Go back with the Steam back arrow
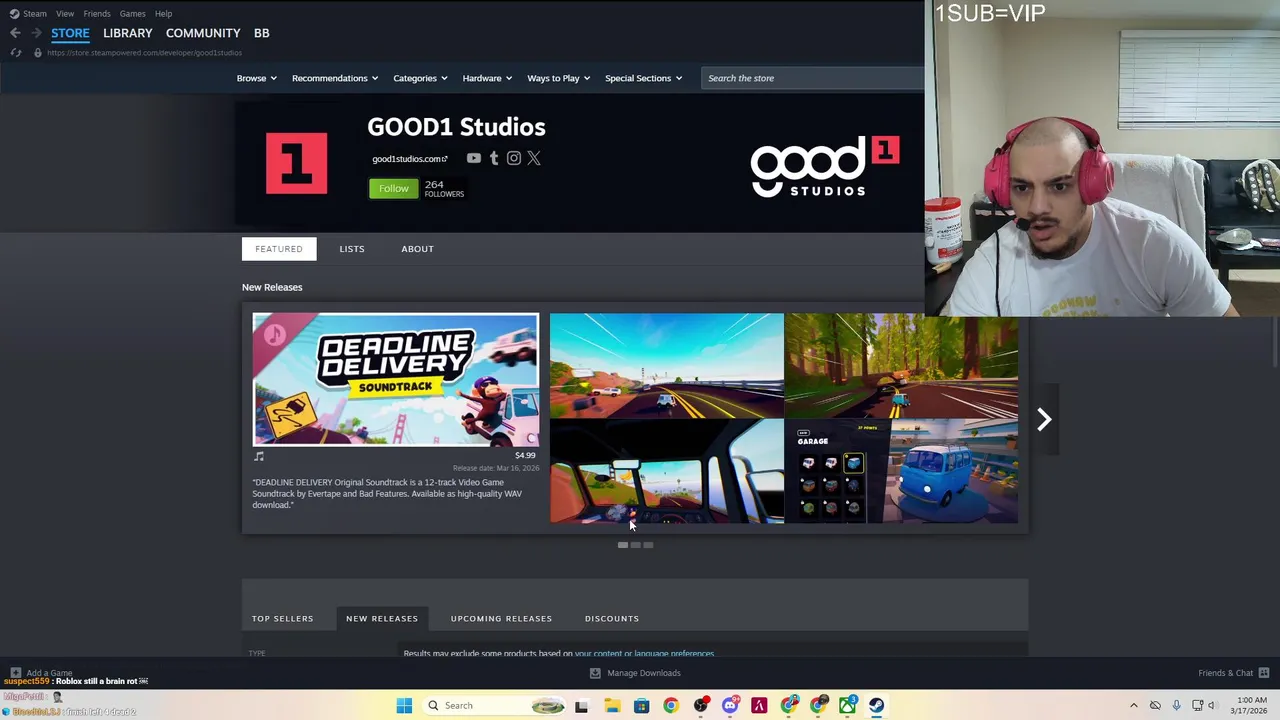Viewport: 1280px width, 720px height. (x=15, y=33)
